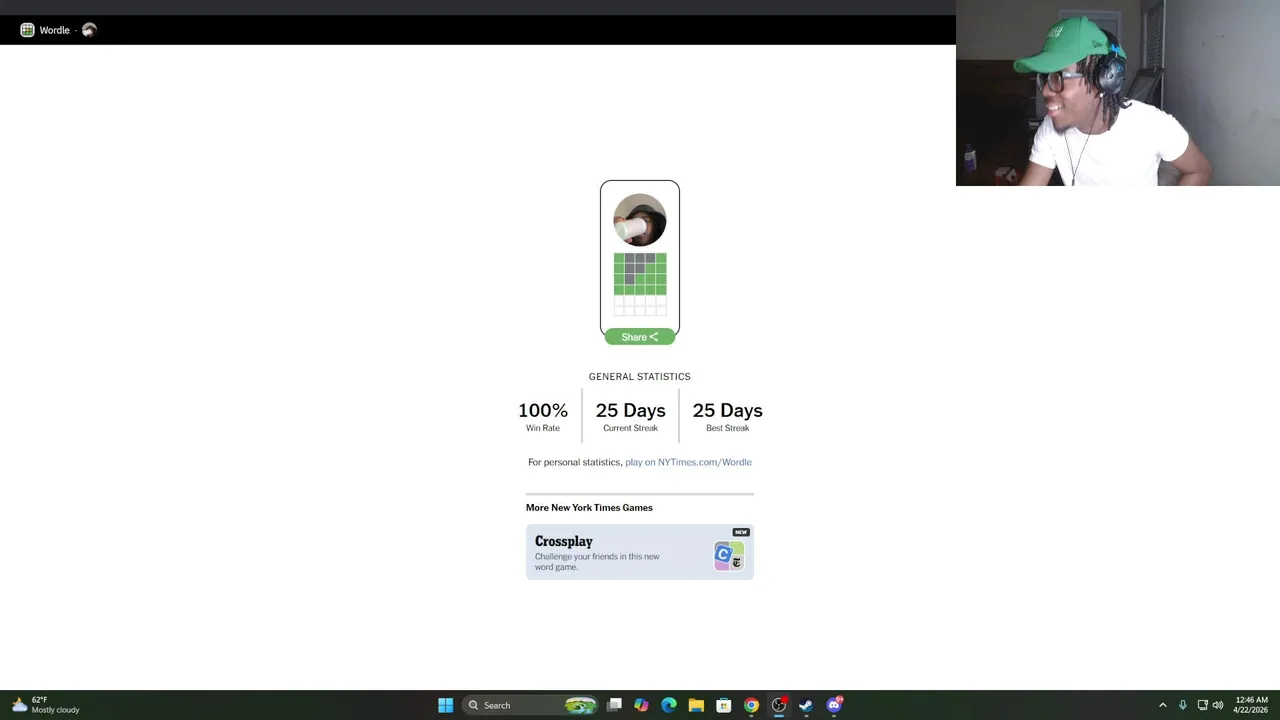Click the green Share button
Image resolution: width=1280 pixels, height=720 pixels.
point(640,337)
